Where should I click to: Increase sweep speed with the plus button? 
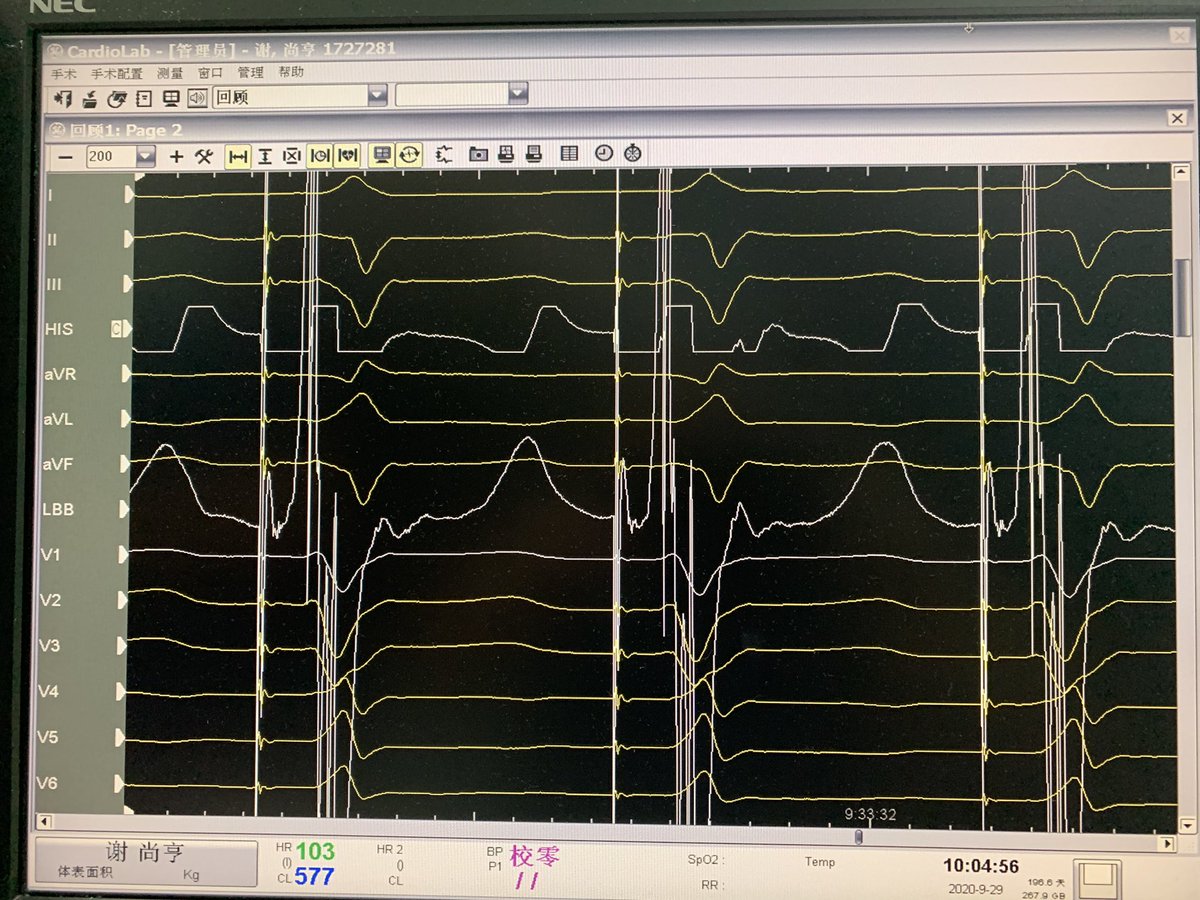tap(177, 156)
